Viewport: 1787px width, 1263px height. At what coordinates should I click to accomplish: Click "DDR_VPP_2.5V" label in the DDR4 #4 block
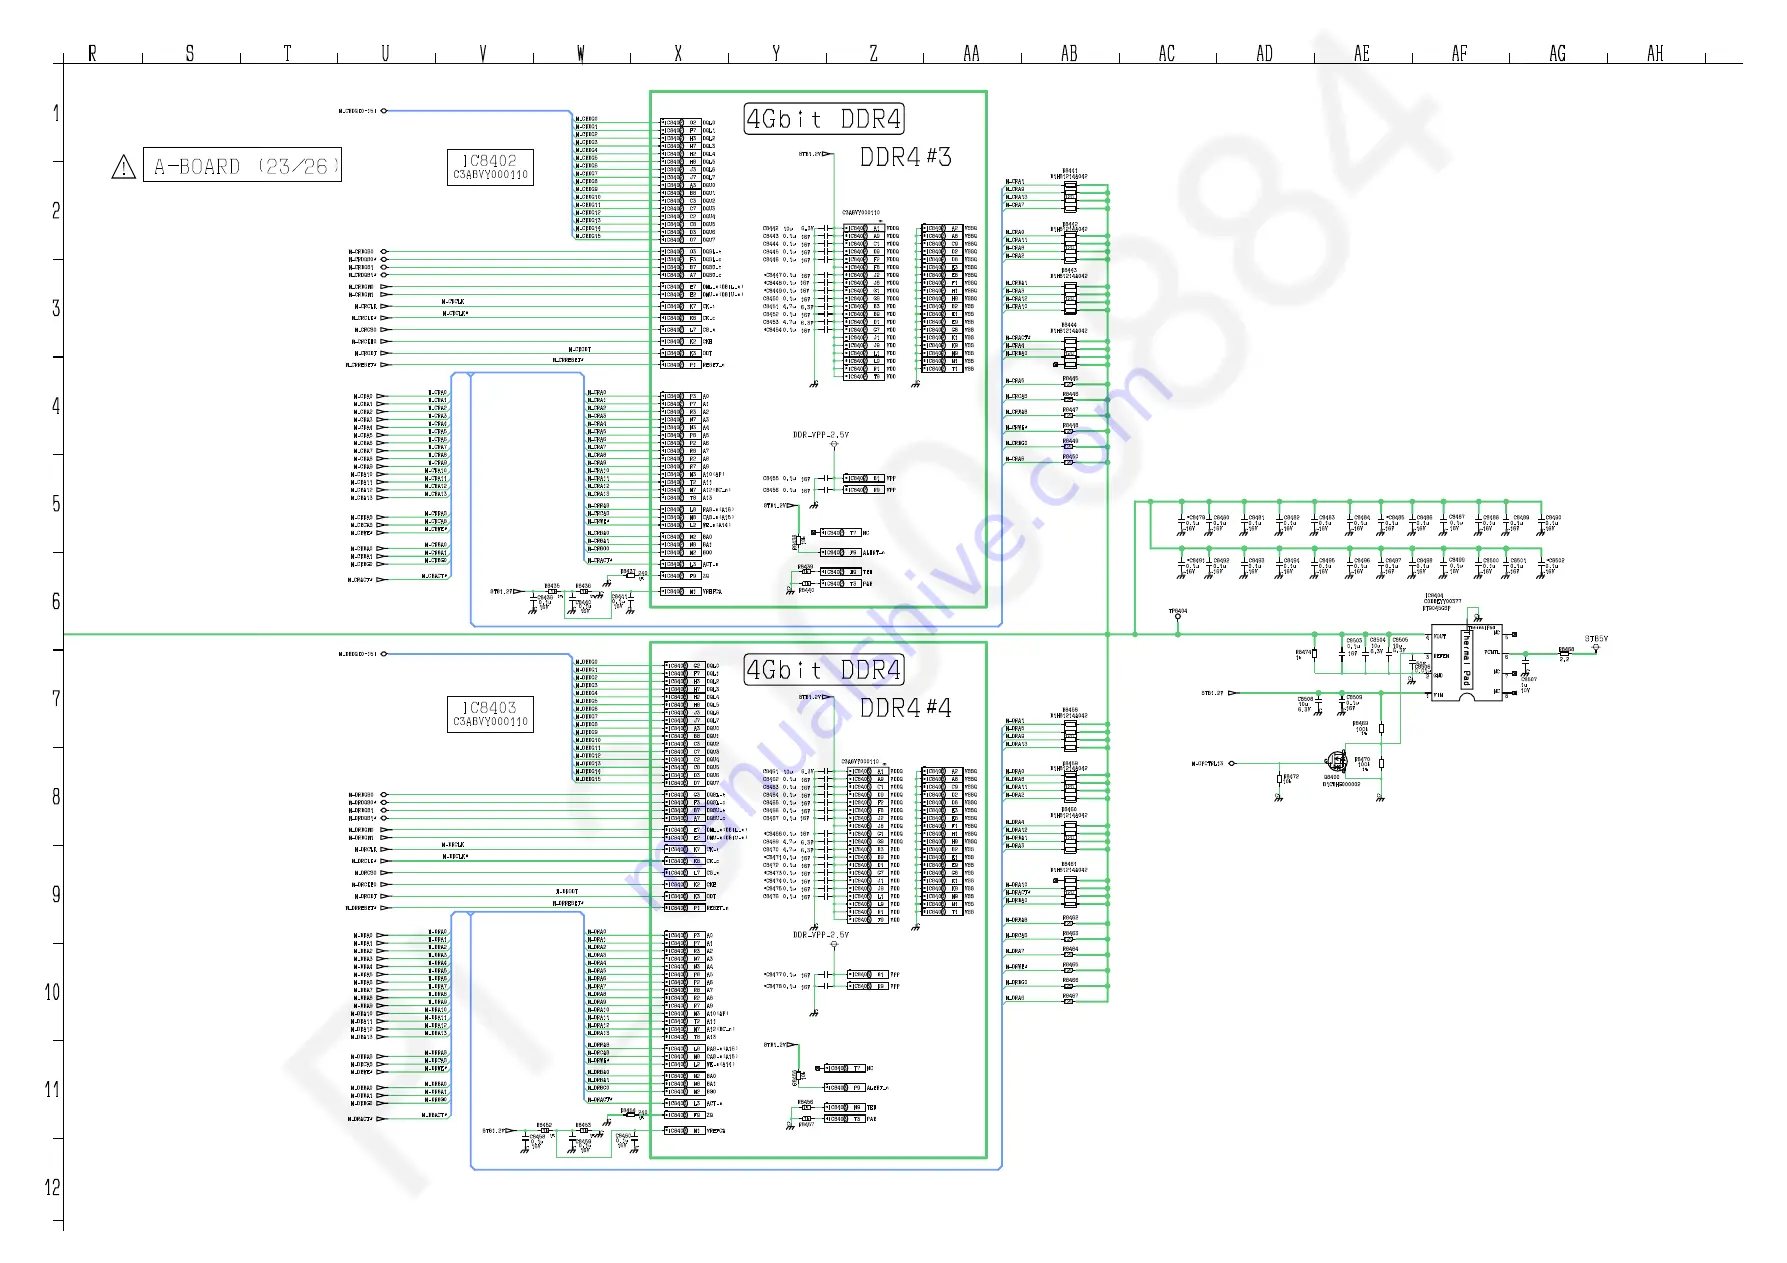pos(821,935)
